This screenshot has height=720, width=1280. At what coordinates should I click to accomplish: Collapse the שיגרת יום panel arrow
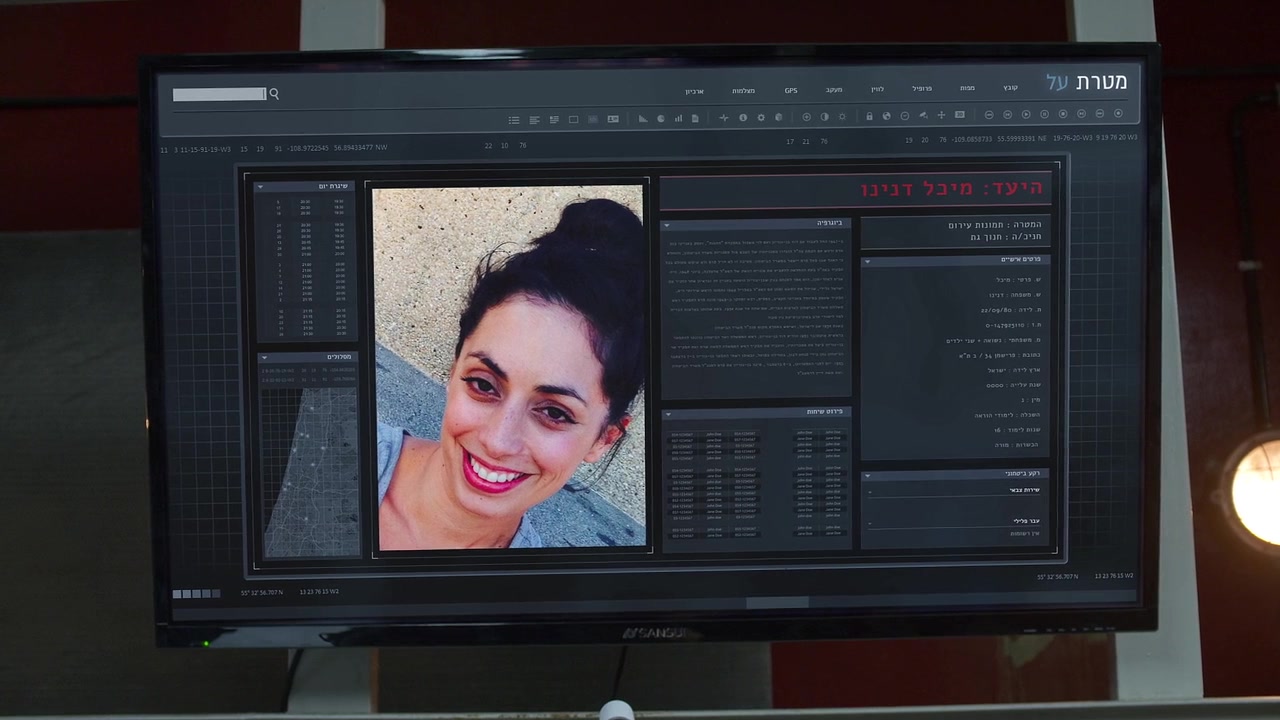click(260, 187)
